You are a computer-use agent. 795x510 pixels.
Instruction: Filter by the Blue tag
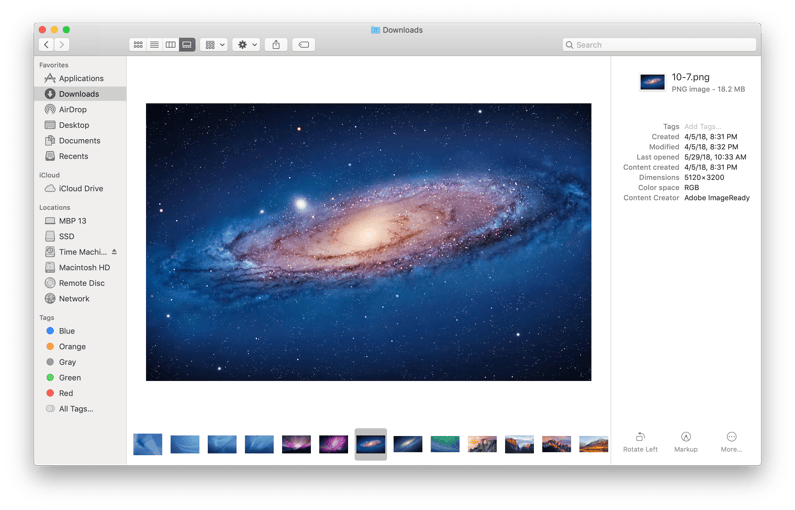tap(80, 331)
